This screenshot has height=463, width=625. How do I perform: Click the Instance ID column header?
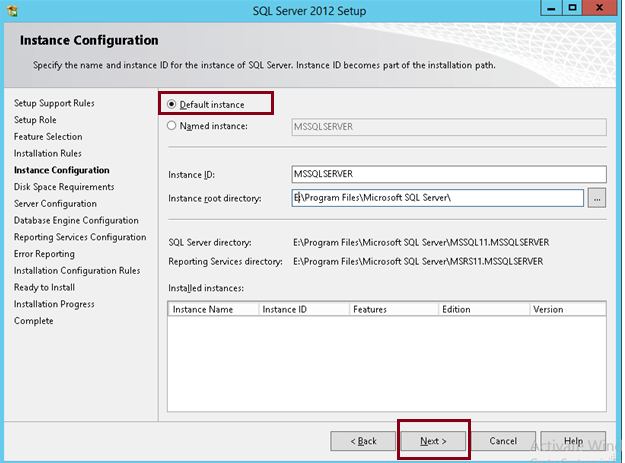(304, 310)
